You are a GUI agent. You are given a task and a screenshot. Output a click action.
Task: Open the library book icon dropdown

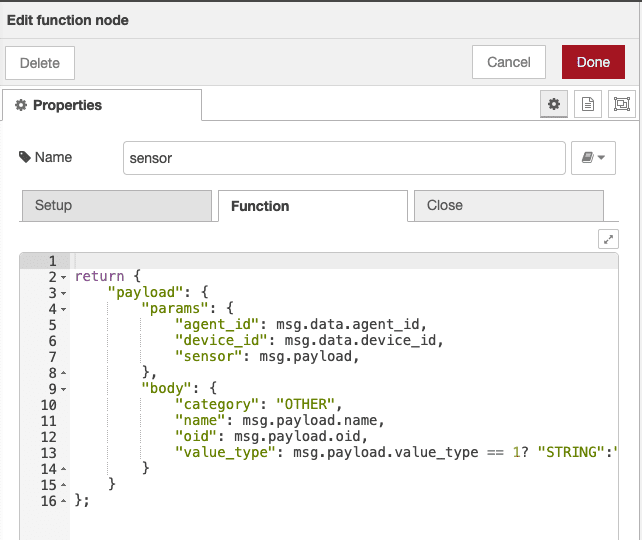click(x=594, y=158)
